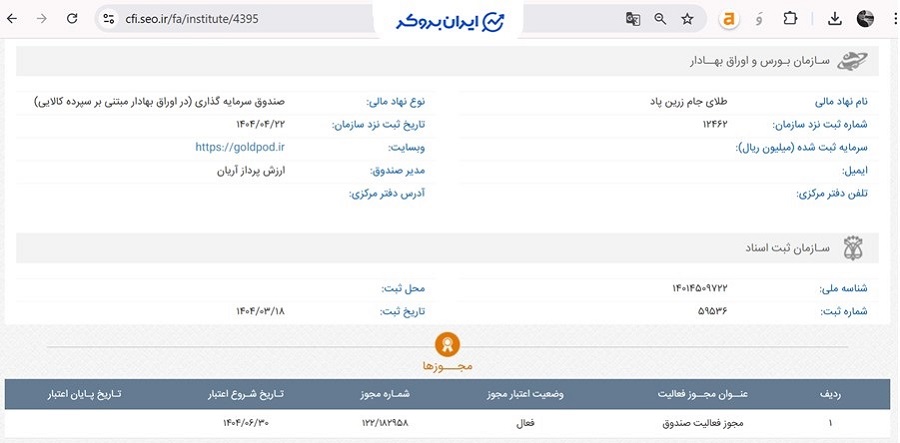900x443 pixels.
Task: Click the وضعیت اعتبار مجوز column header
Action: coord(525,395)
